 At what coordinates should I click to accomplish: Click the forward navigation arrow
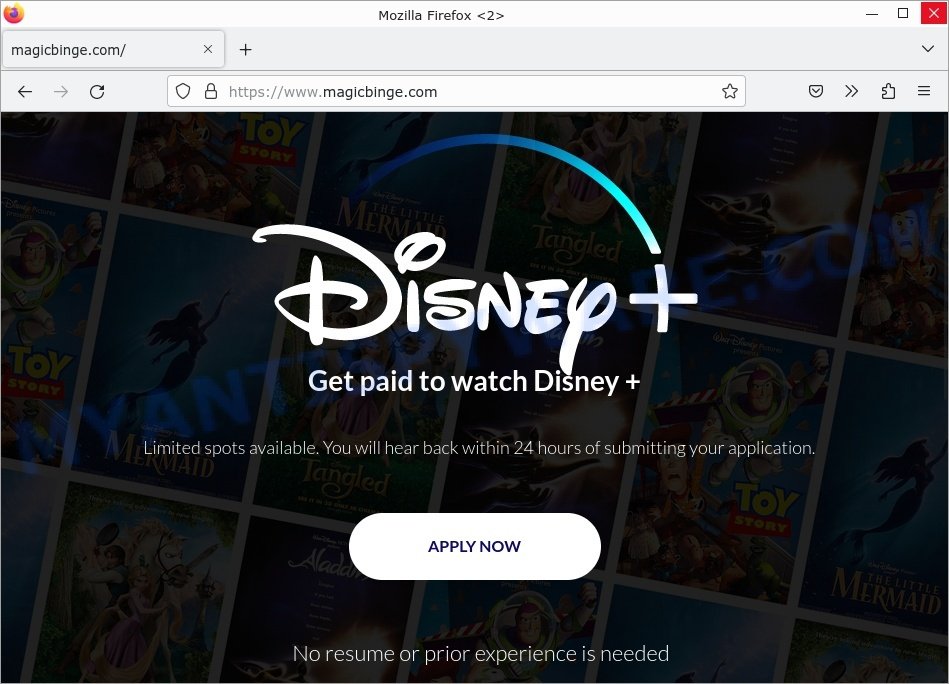tap(61, 91)
